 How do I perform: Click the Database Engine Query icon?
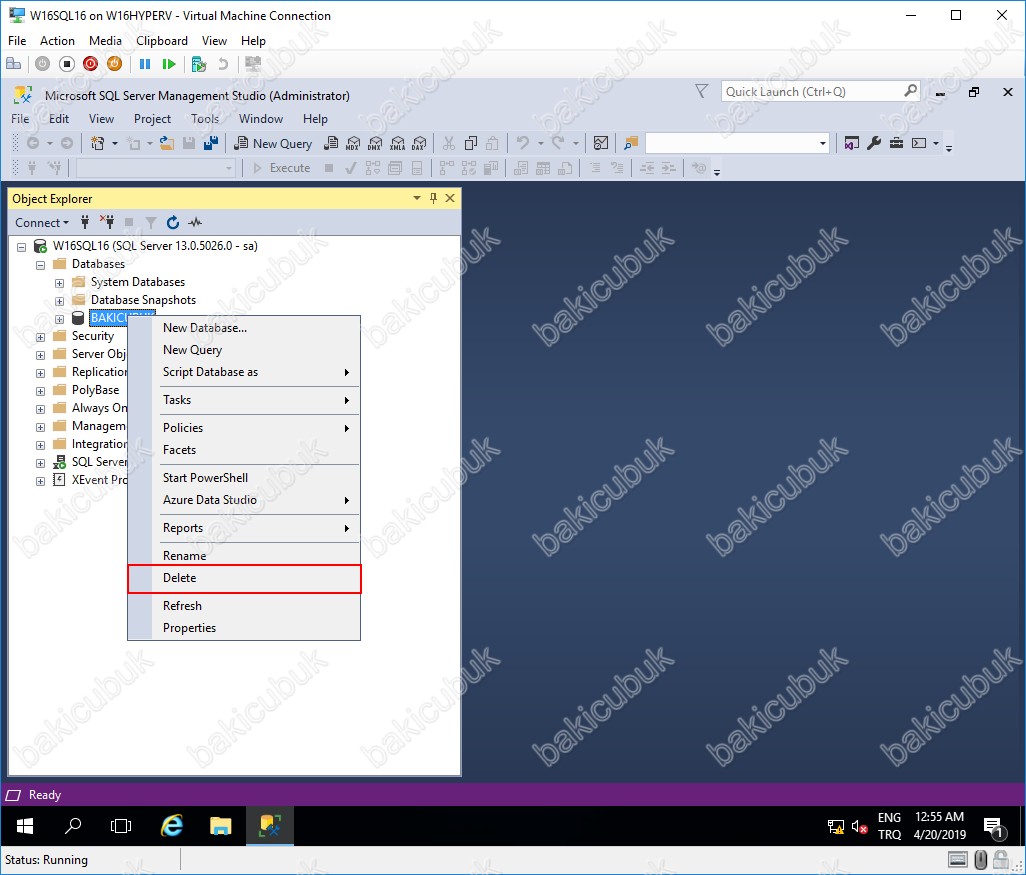[332, 143]
